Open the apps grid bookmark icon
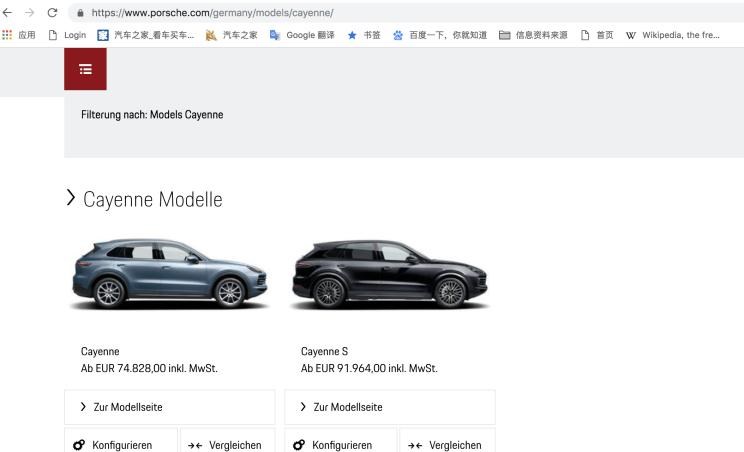Viewport: 744px width, 452px height. coord(7,35)
